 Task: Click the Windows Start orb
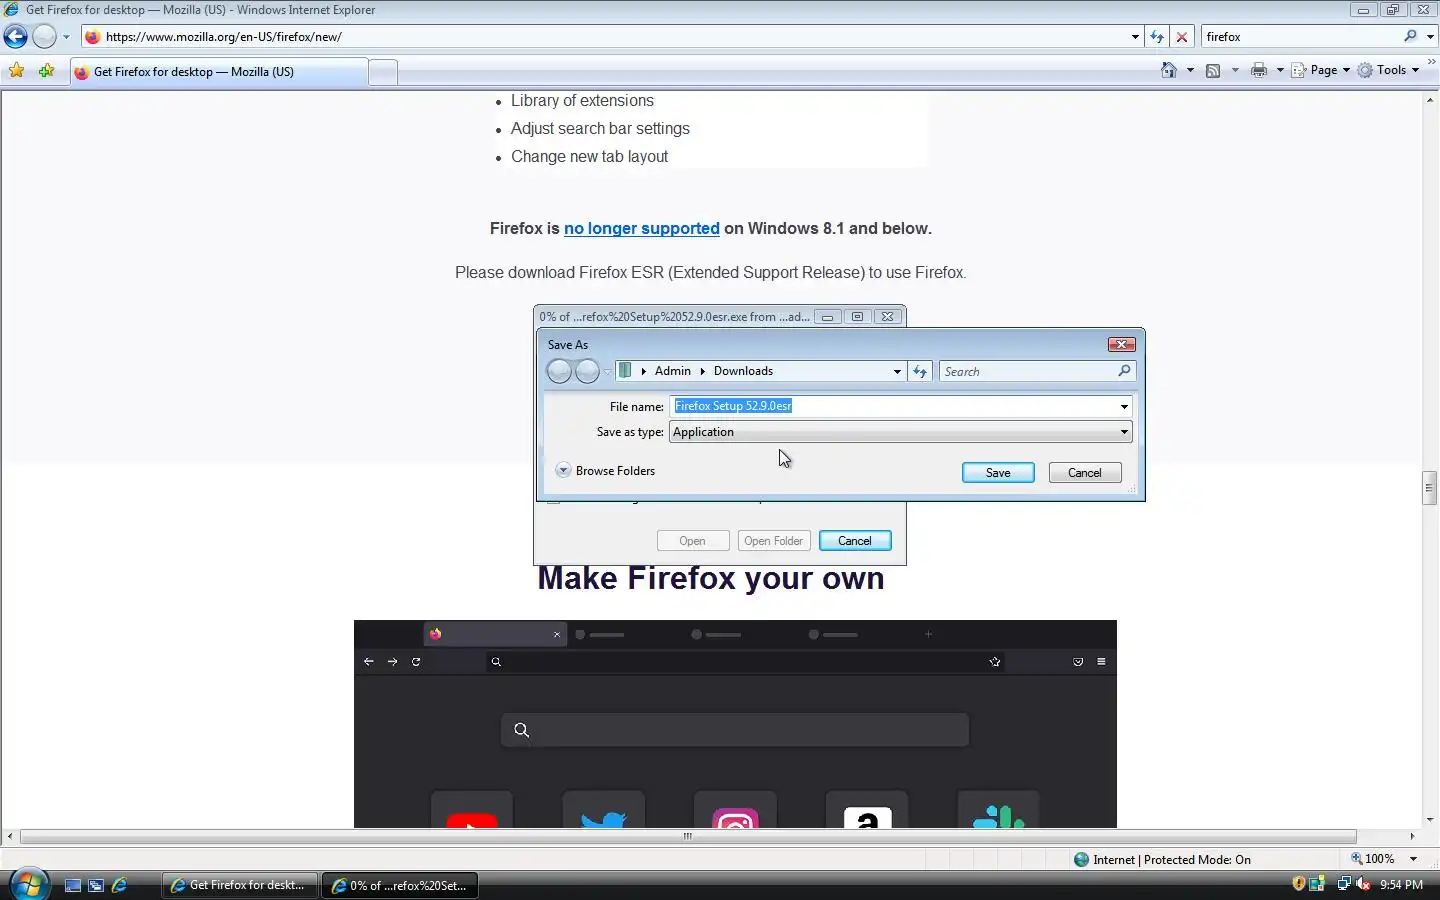pos(28,885)
